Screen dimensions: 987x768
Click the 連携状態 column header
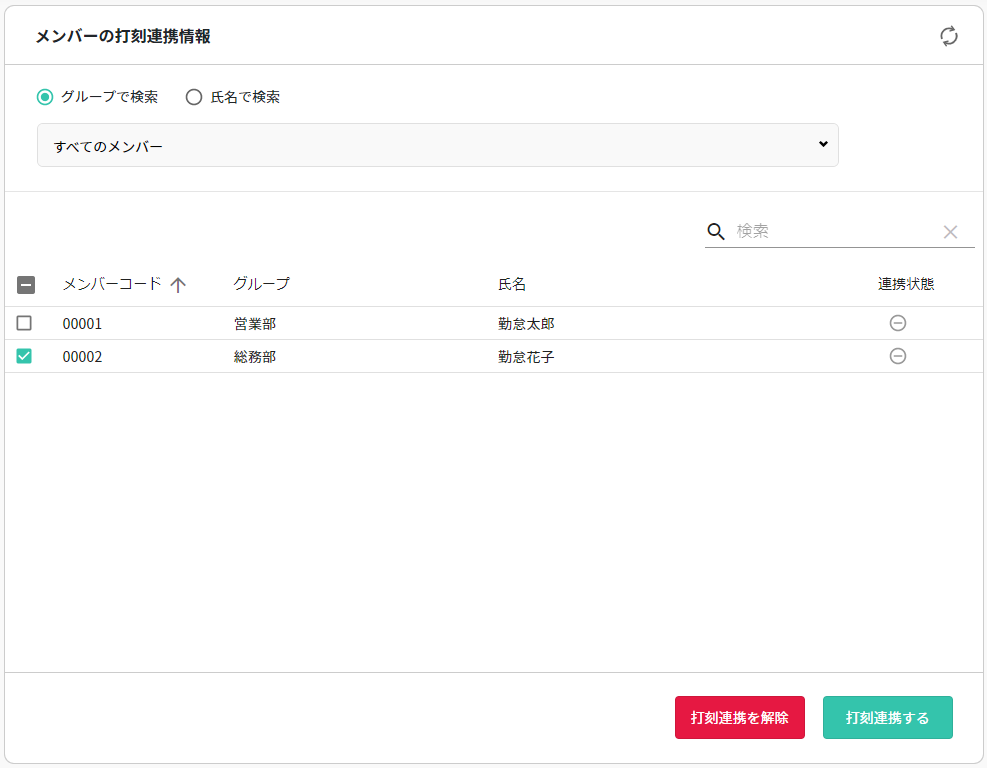click(906, 284)
